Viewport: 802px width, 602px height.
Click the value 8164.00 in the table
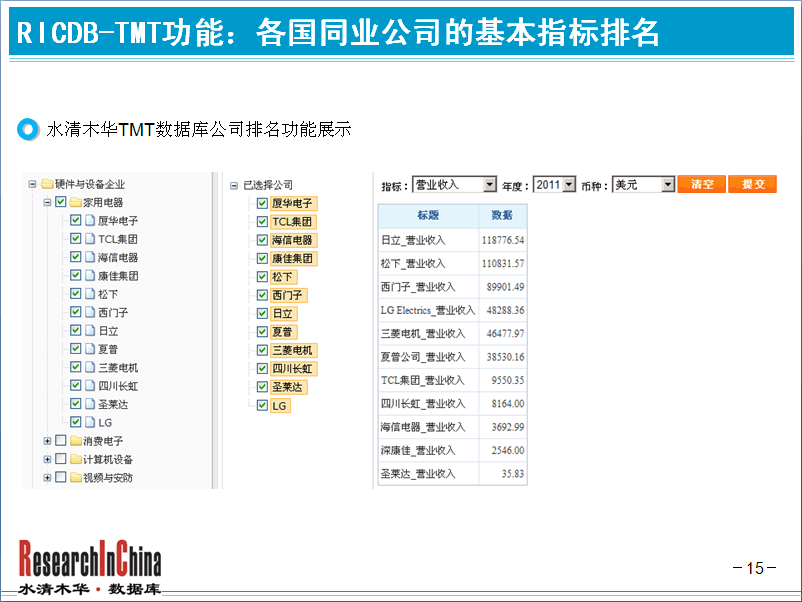click(x=508, y=404)
